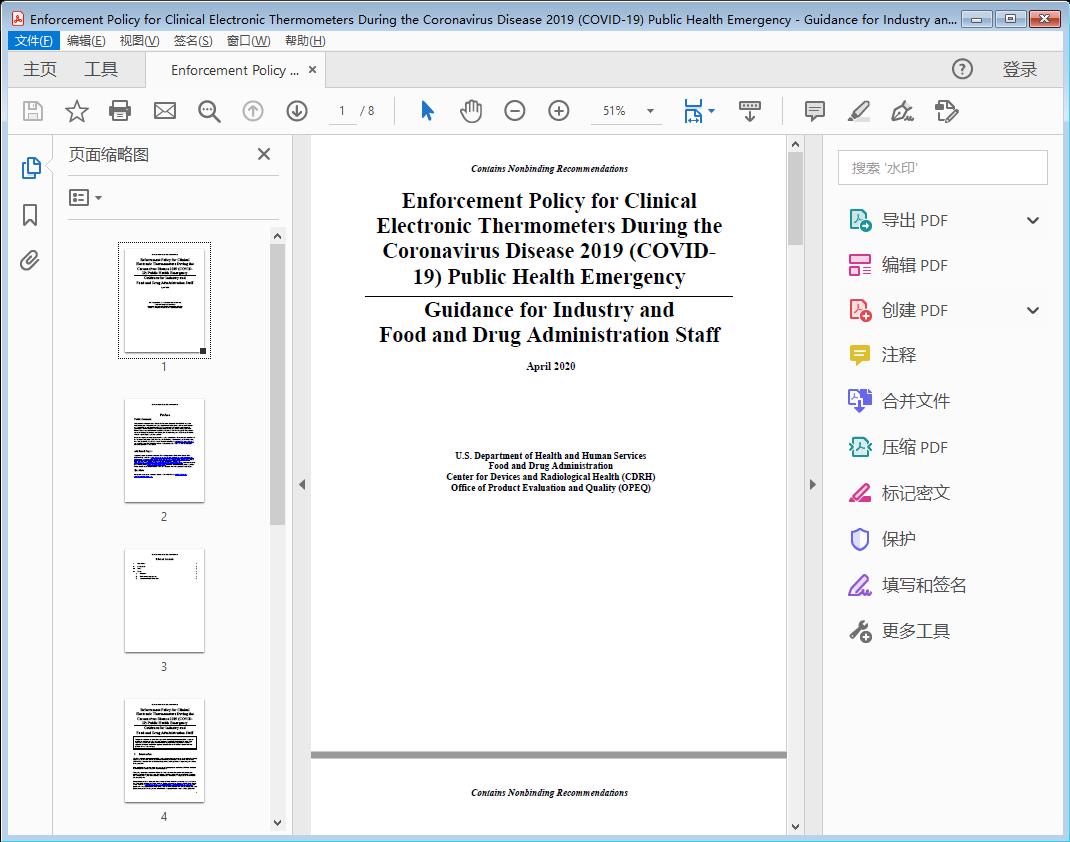Open the comment tool with the speech bubble icon
Viewport: 1070px width, 842px height.
(x=814, y=111)
